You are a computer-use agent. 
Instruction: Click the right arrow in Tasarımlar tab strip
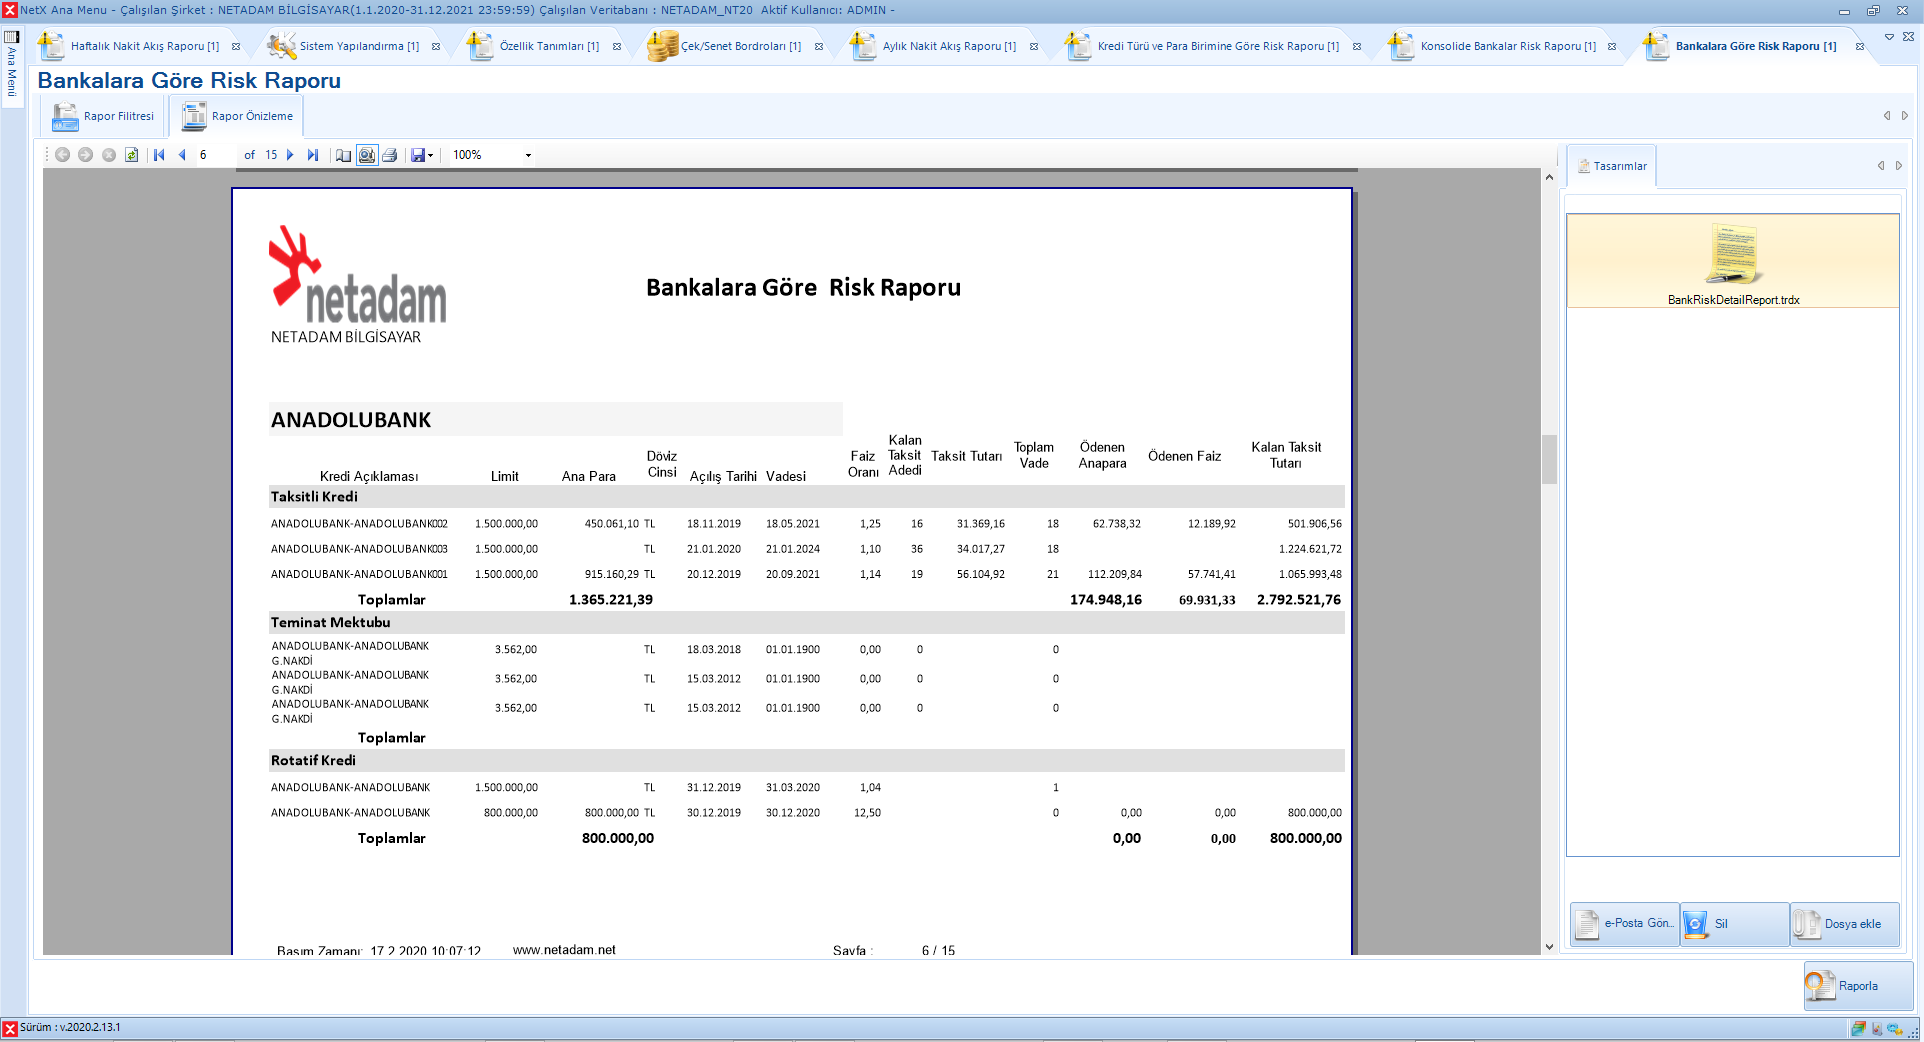click(1898, 166)
